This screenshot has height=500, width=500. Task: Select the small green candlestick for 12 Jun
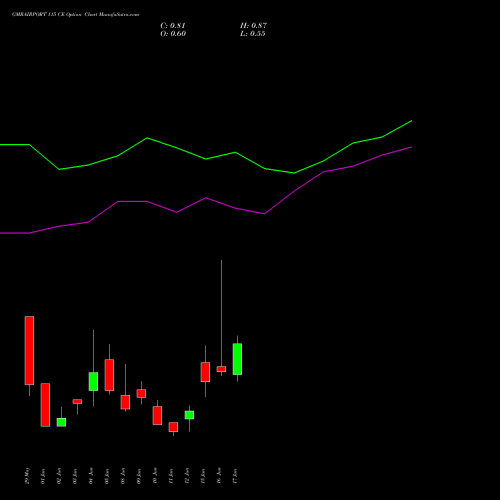189,415
